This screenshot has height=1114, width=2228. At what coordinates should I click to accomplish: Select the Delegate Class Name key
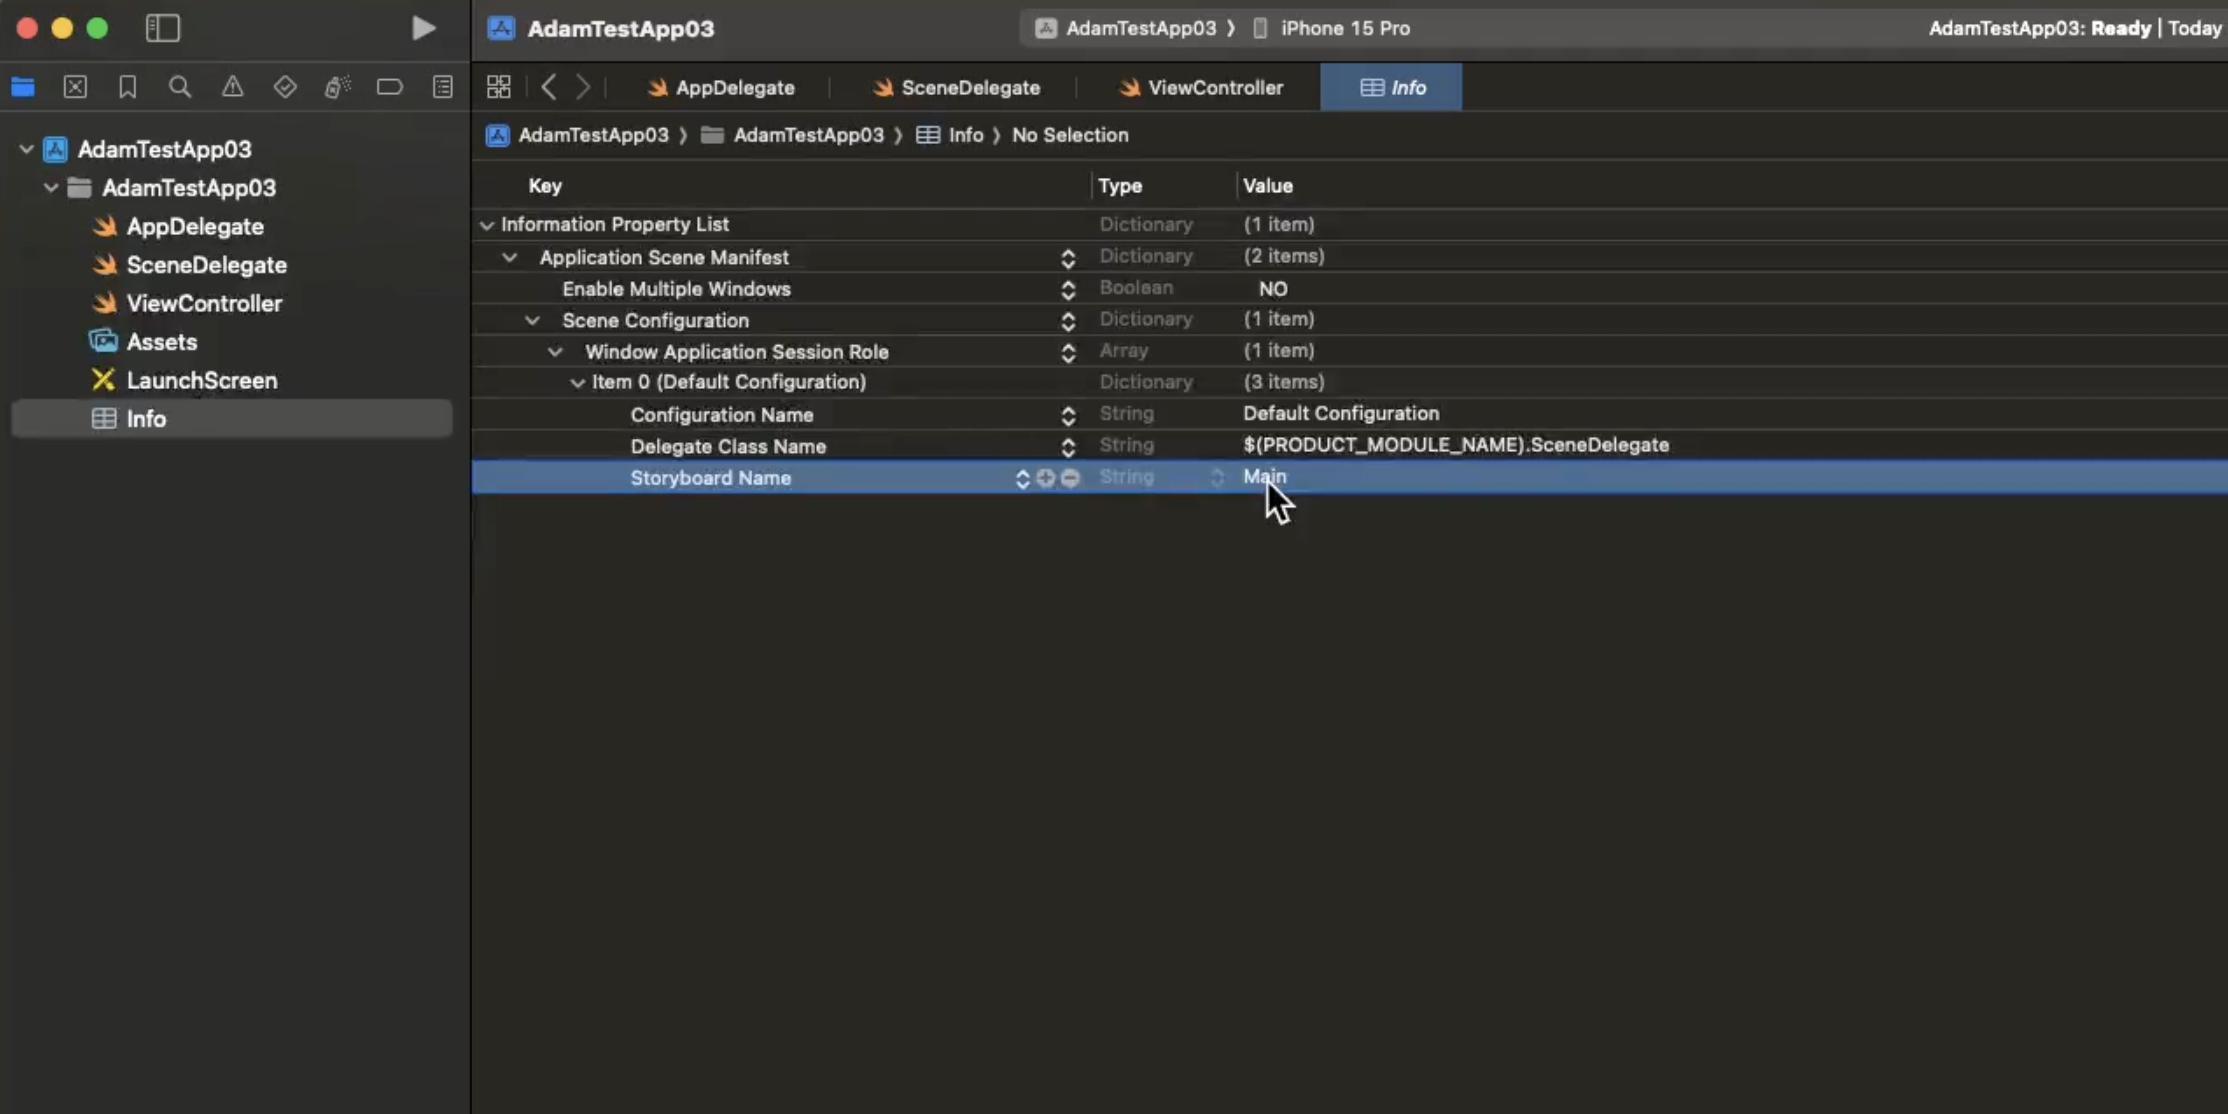(x=728, y=446)
